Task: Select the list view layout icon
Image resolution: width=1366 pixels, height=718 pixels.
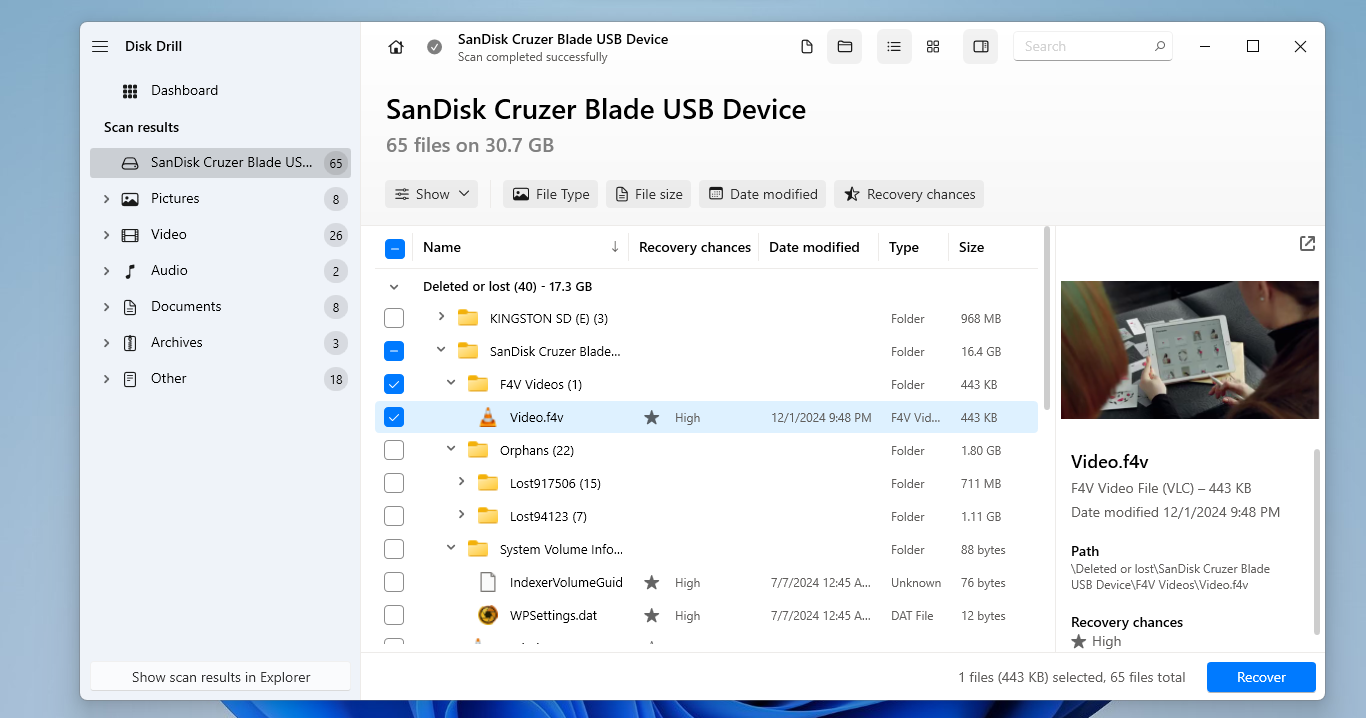Action: 894,47
